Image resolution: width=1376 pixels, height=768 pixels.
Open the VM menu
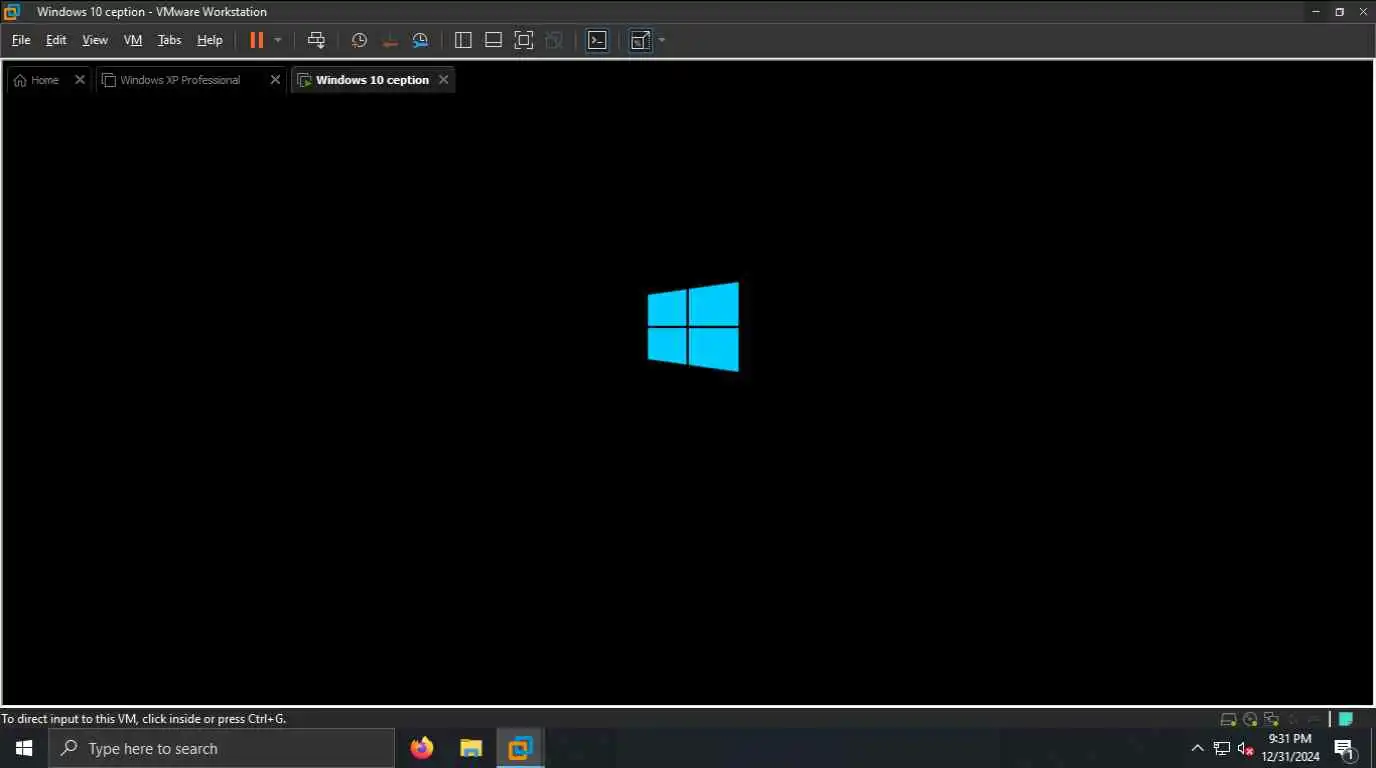pos(133,40)
